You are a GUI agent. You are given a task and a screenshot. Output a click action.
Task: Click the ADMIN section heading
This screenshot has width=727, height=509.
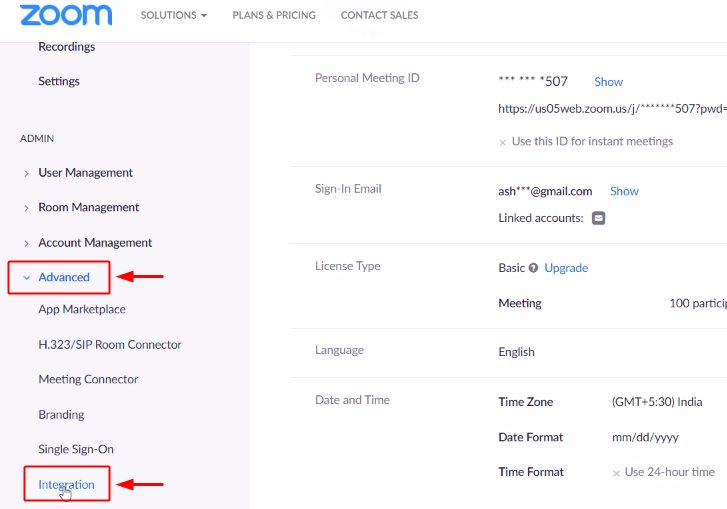(37, 138)
